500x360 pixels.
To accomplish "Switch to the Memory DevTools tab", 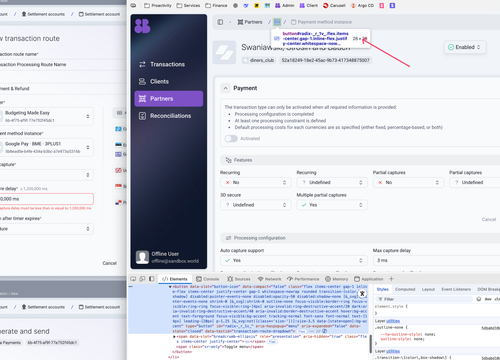I will point(337,279).
